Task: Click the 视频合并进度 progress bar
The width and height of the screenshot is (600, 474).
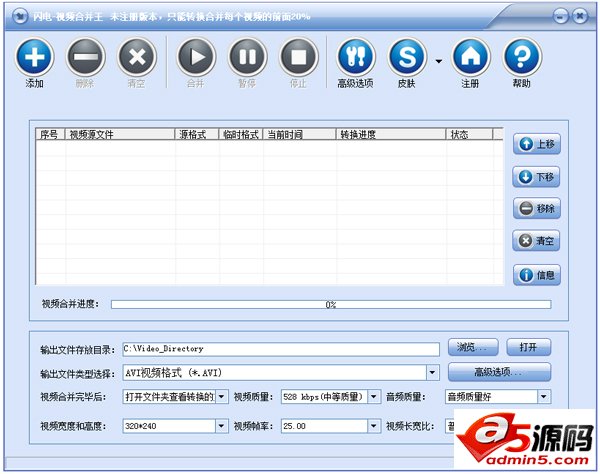Action: (x=331, y=305)
